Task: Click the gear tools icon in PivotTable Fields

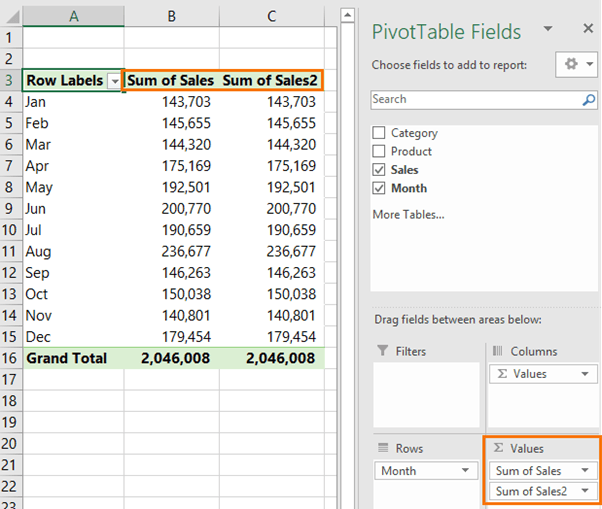Action: [x=571, y=64]
